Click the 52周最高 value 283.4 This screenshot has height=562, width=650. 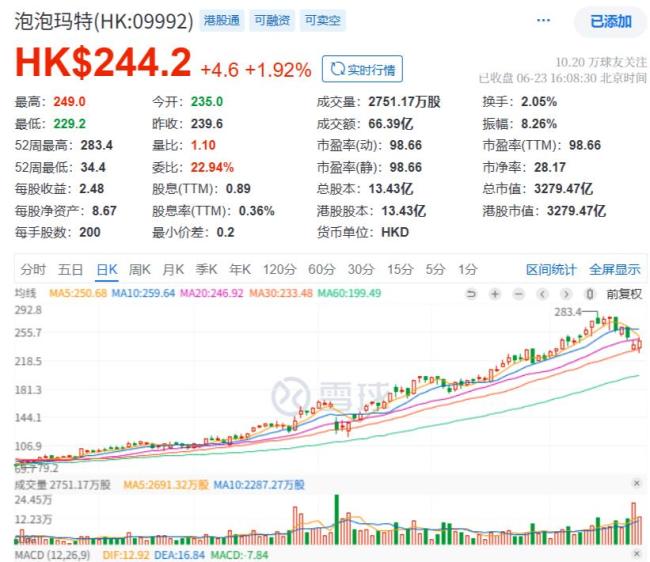tap(97, 145)
